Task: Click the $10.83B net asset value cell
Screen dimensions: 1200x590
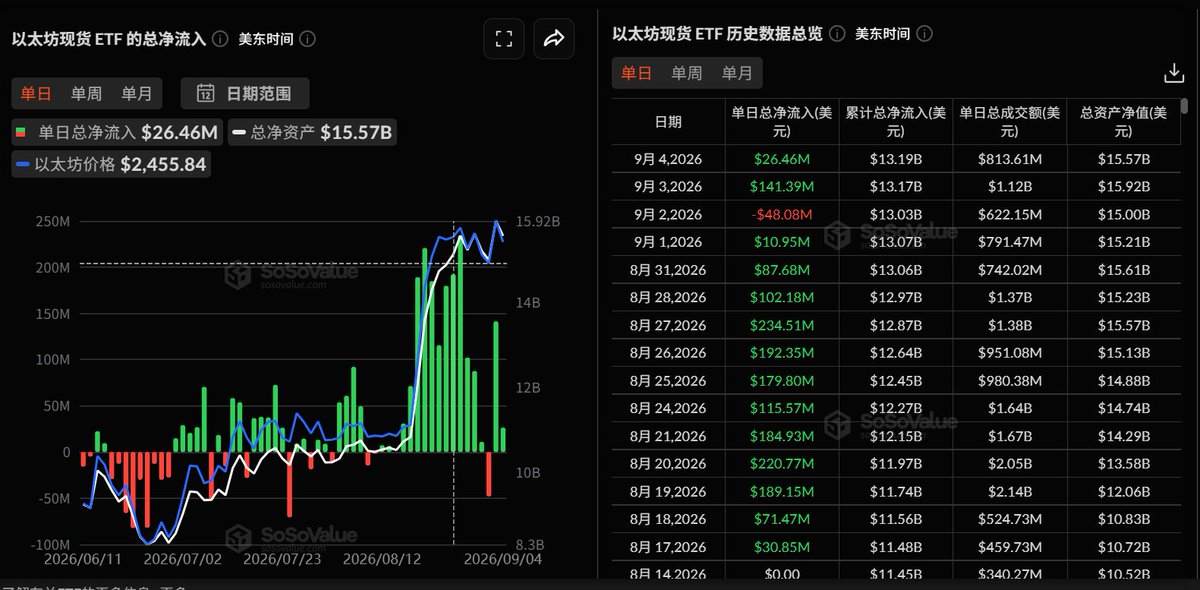Action: pyautogui.click(x=1124, y=519)
